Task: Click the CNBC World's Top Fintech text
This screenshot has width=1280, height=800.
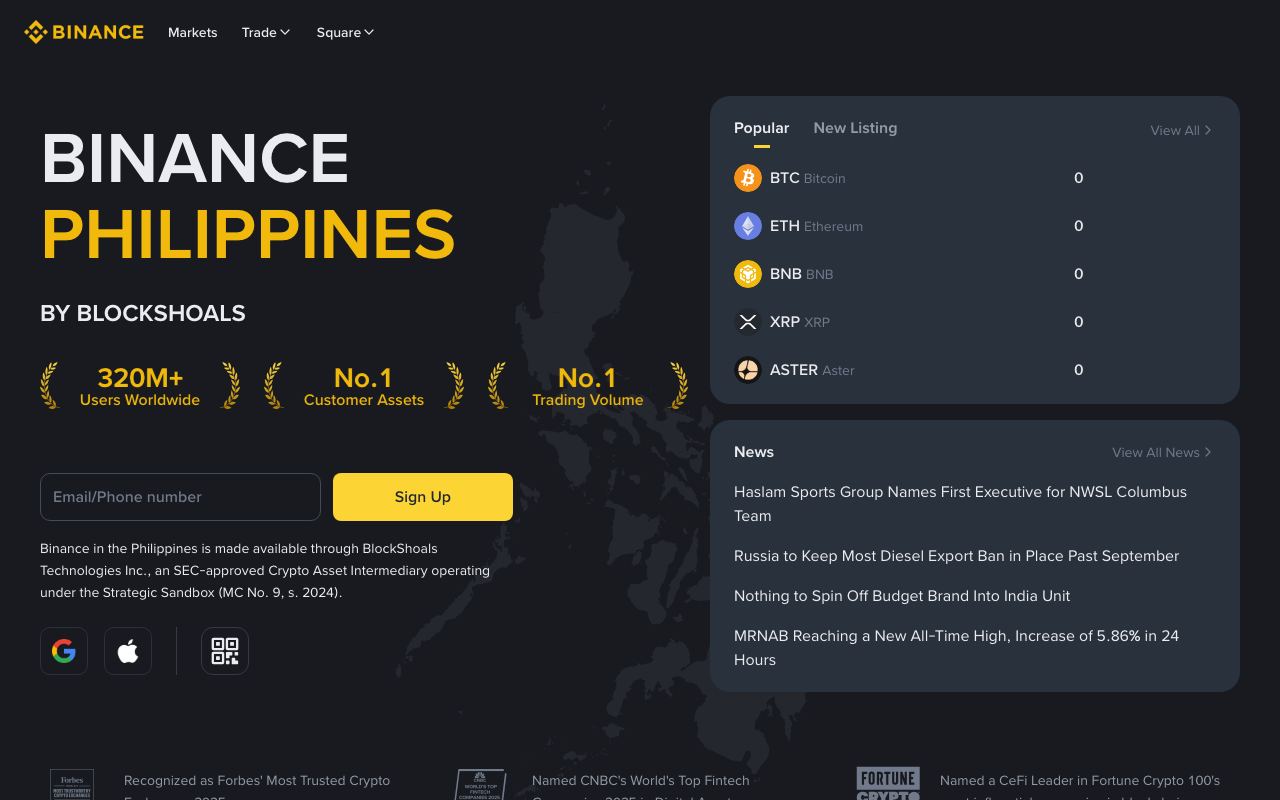Action: pos(640,786)
